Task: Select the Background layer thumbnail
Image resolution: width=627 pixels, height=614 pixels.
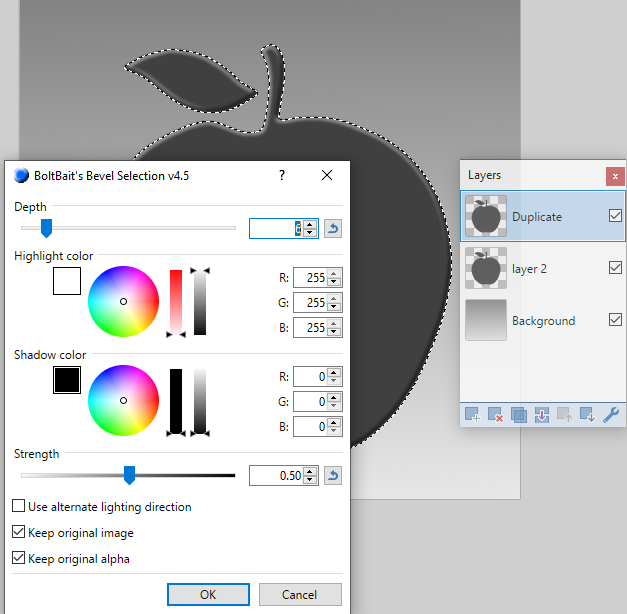Action: tap(486, 320)
